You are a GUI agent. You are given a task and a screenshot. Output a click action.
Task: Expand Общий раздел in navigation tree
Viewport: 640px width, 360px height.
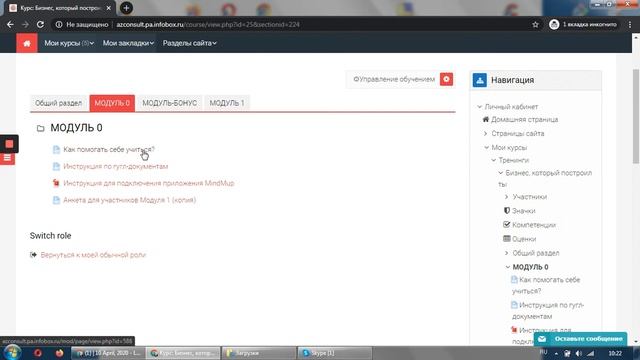click(507, 253)
